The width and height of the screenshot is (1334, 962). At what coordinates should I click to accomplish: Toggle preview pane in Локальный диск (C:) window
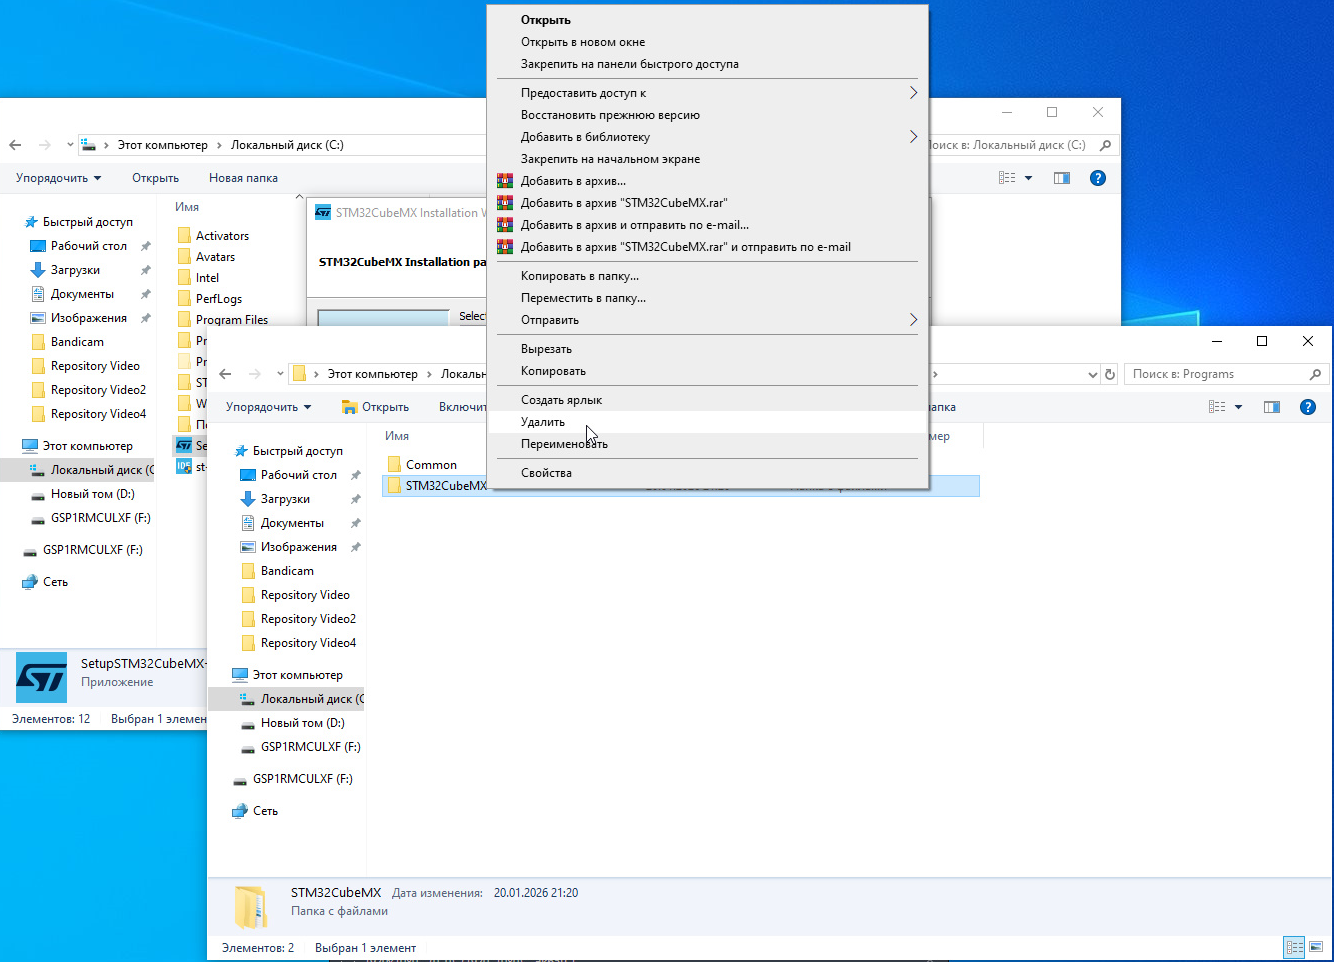(1062, 178)
